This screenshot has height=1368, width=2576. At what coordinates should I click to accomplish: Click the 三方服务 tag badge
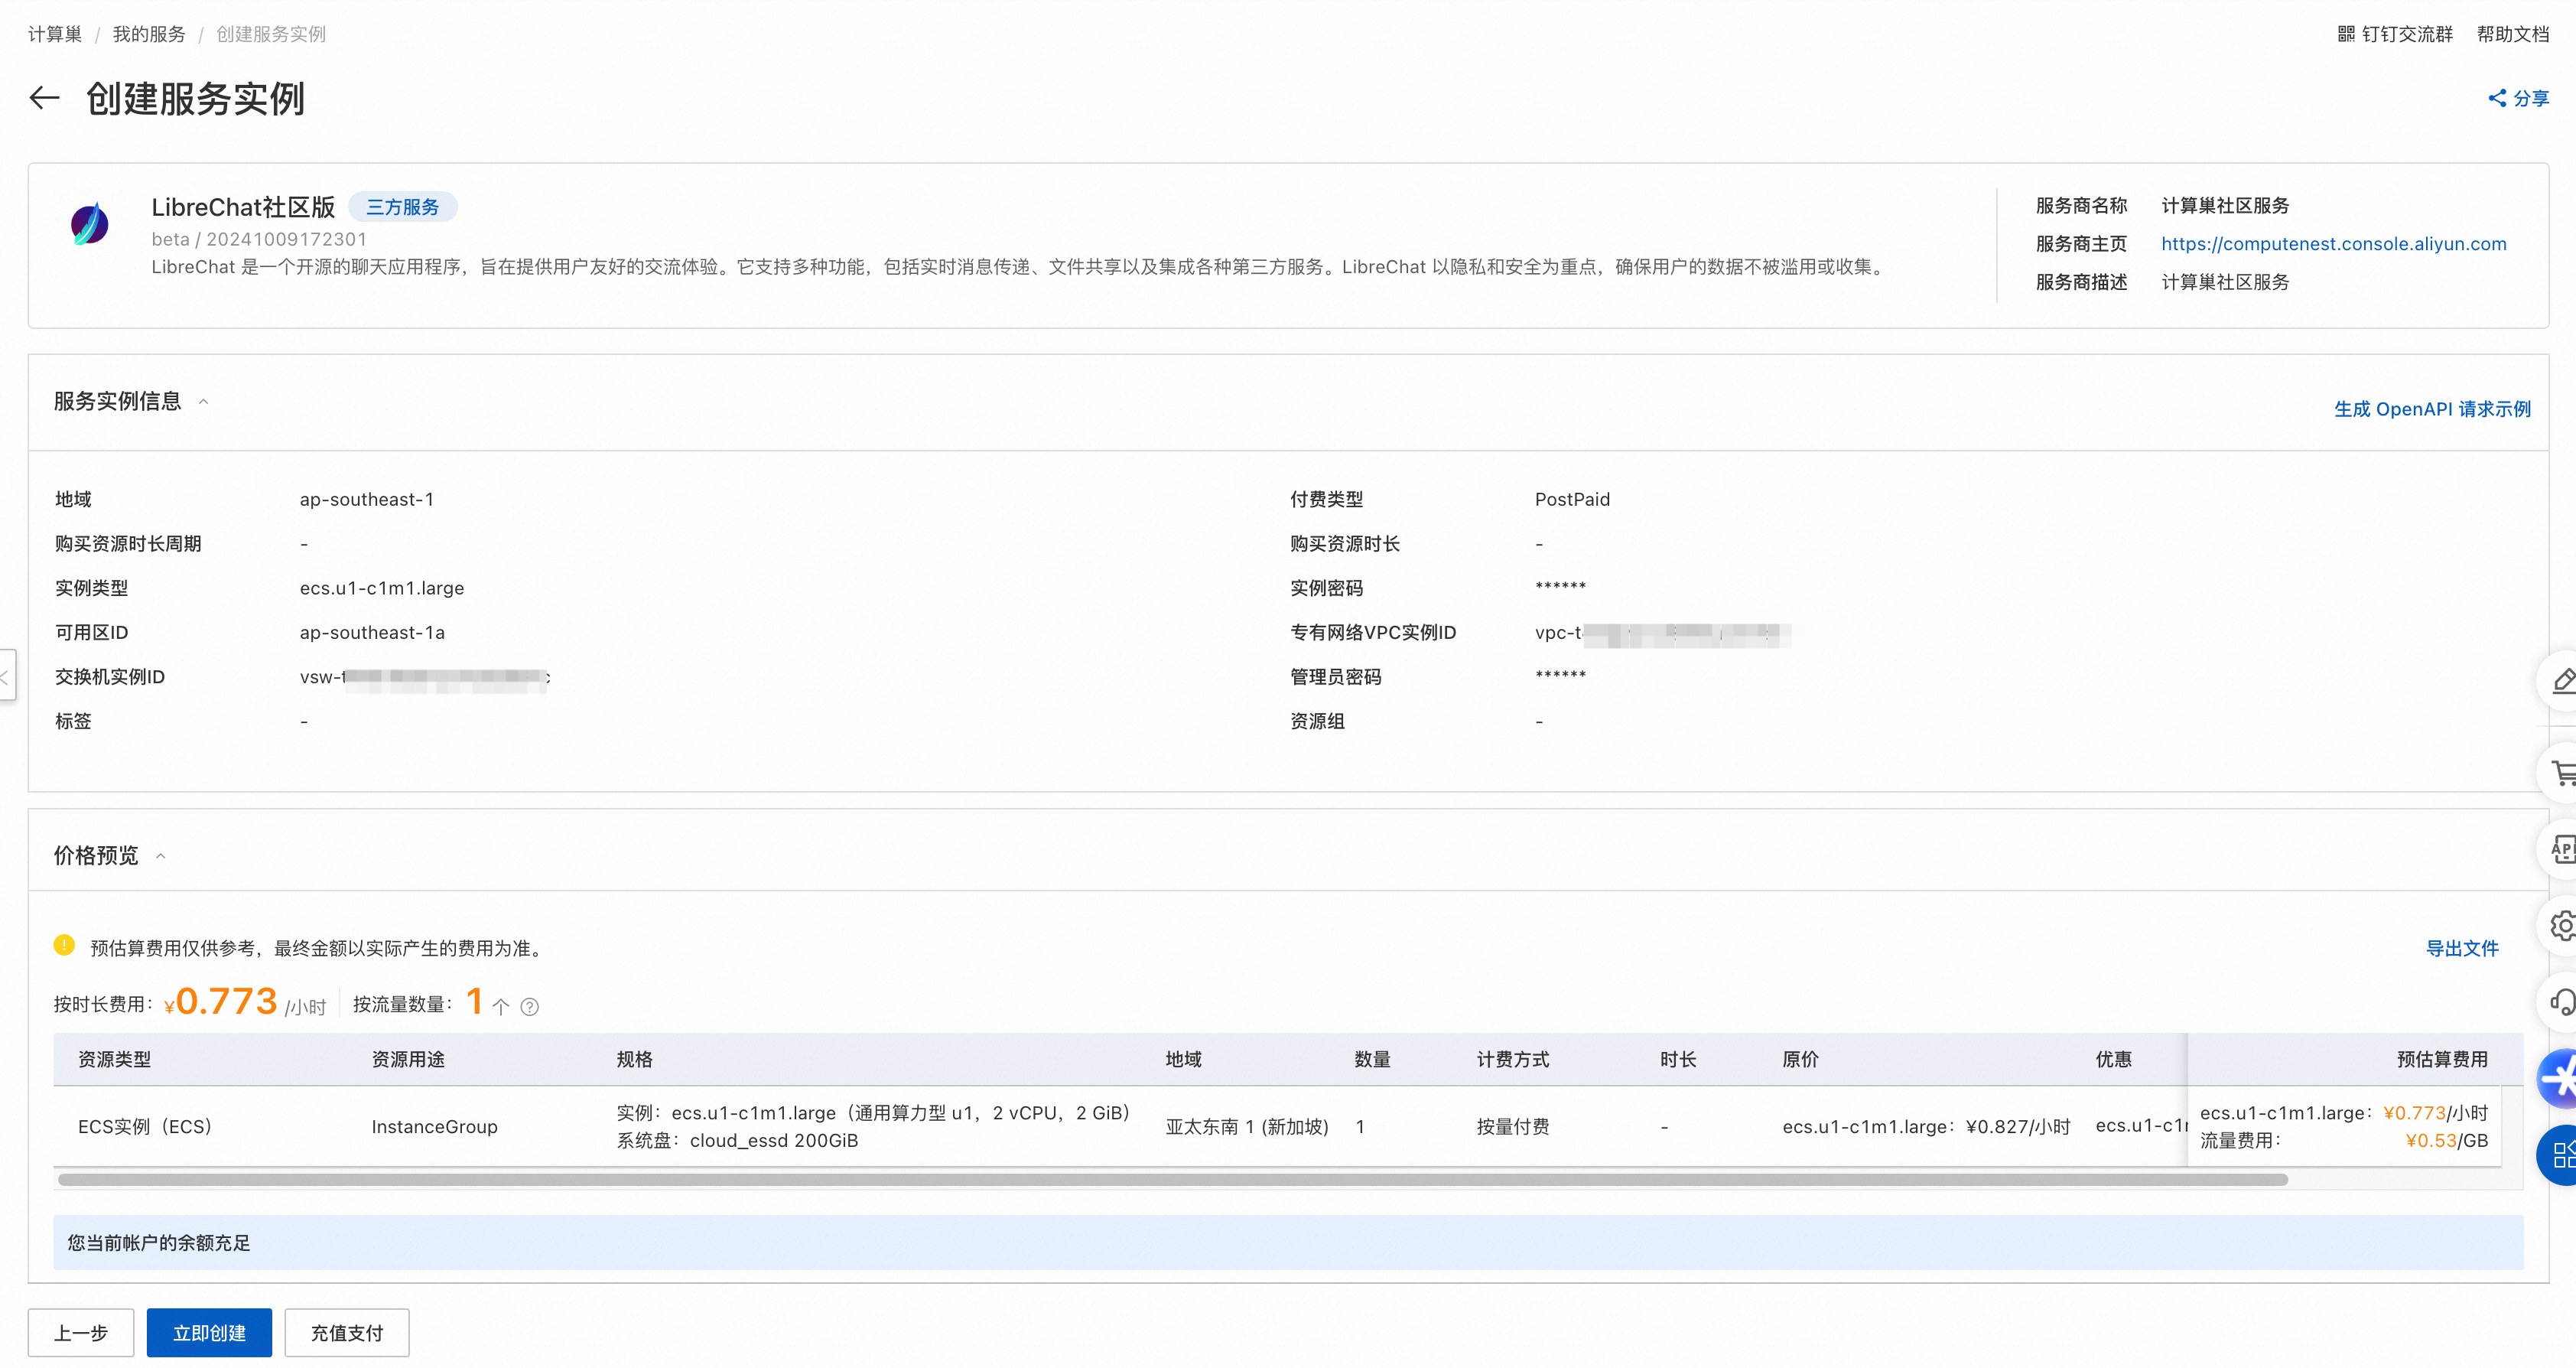[x=403, y=207]
